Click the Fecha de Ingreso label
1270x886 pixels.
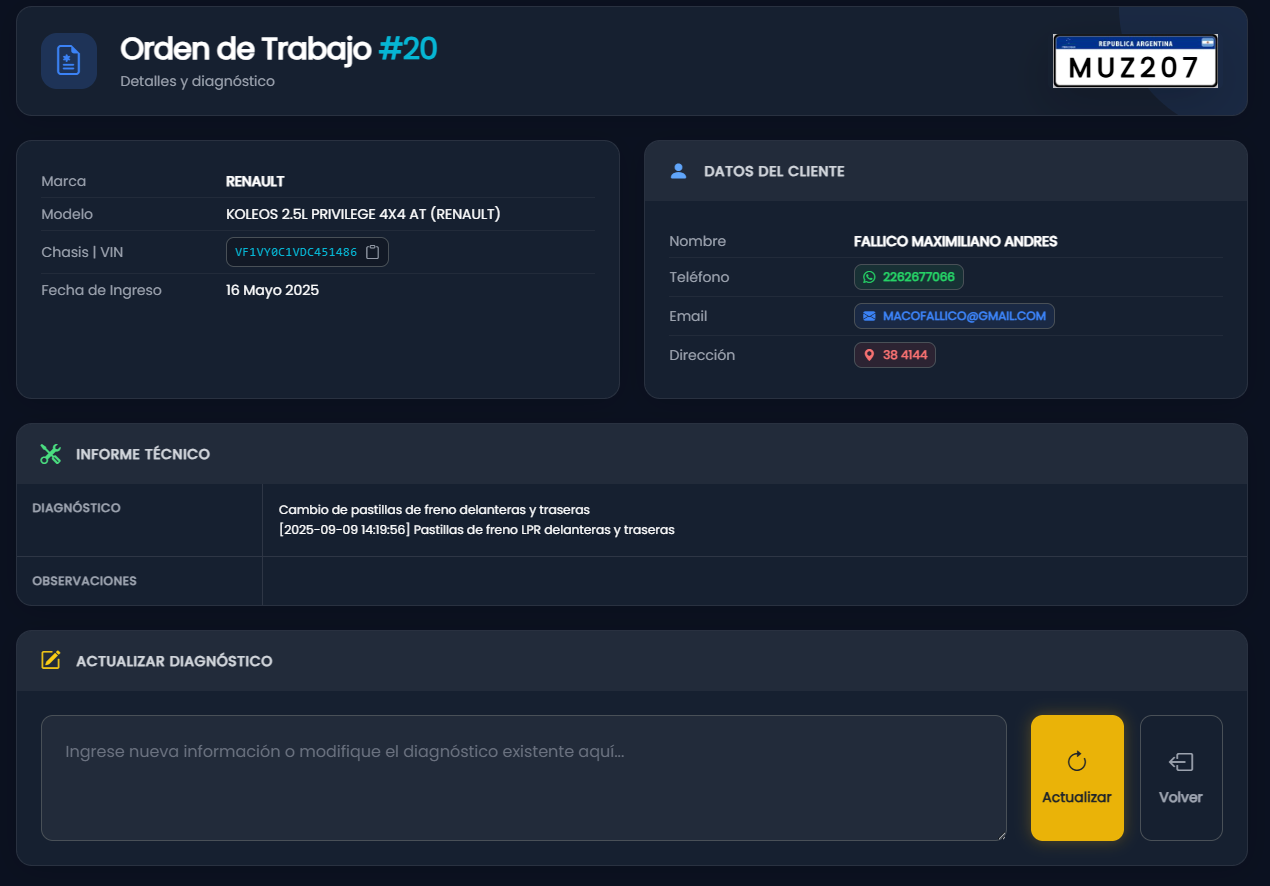[101, 290]
